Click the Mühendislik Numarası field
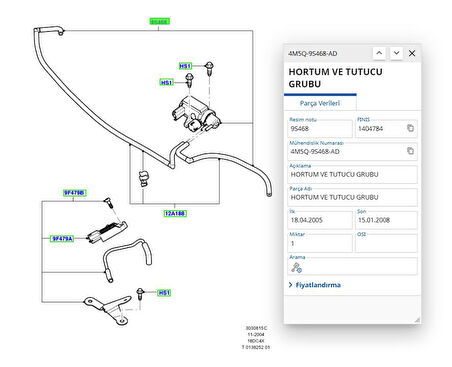452x367 pixels. point(352,151)
